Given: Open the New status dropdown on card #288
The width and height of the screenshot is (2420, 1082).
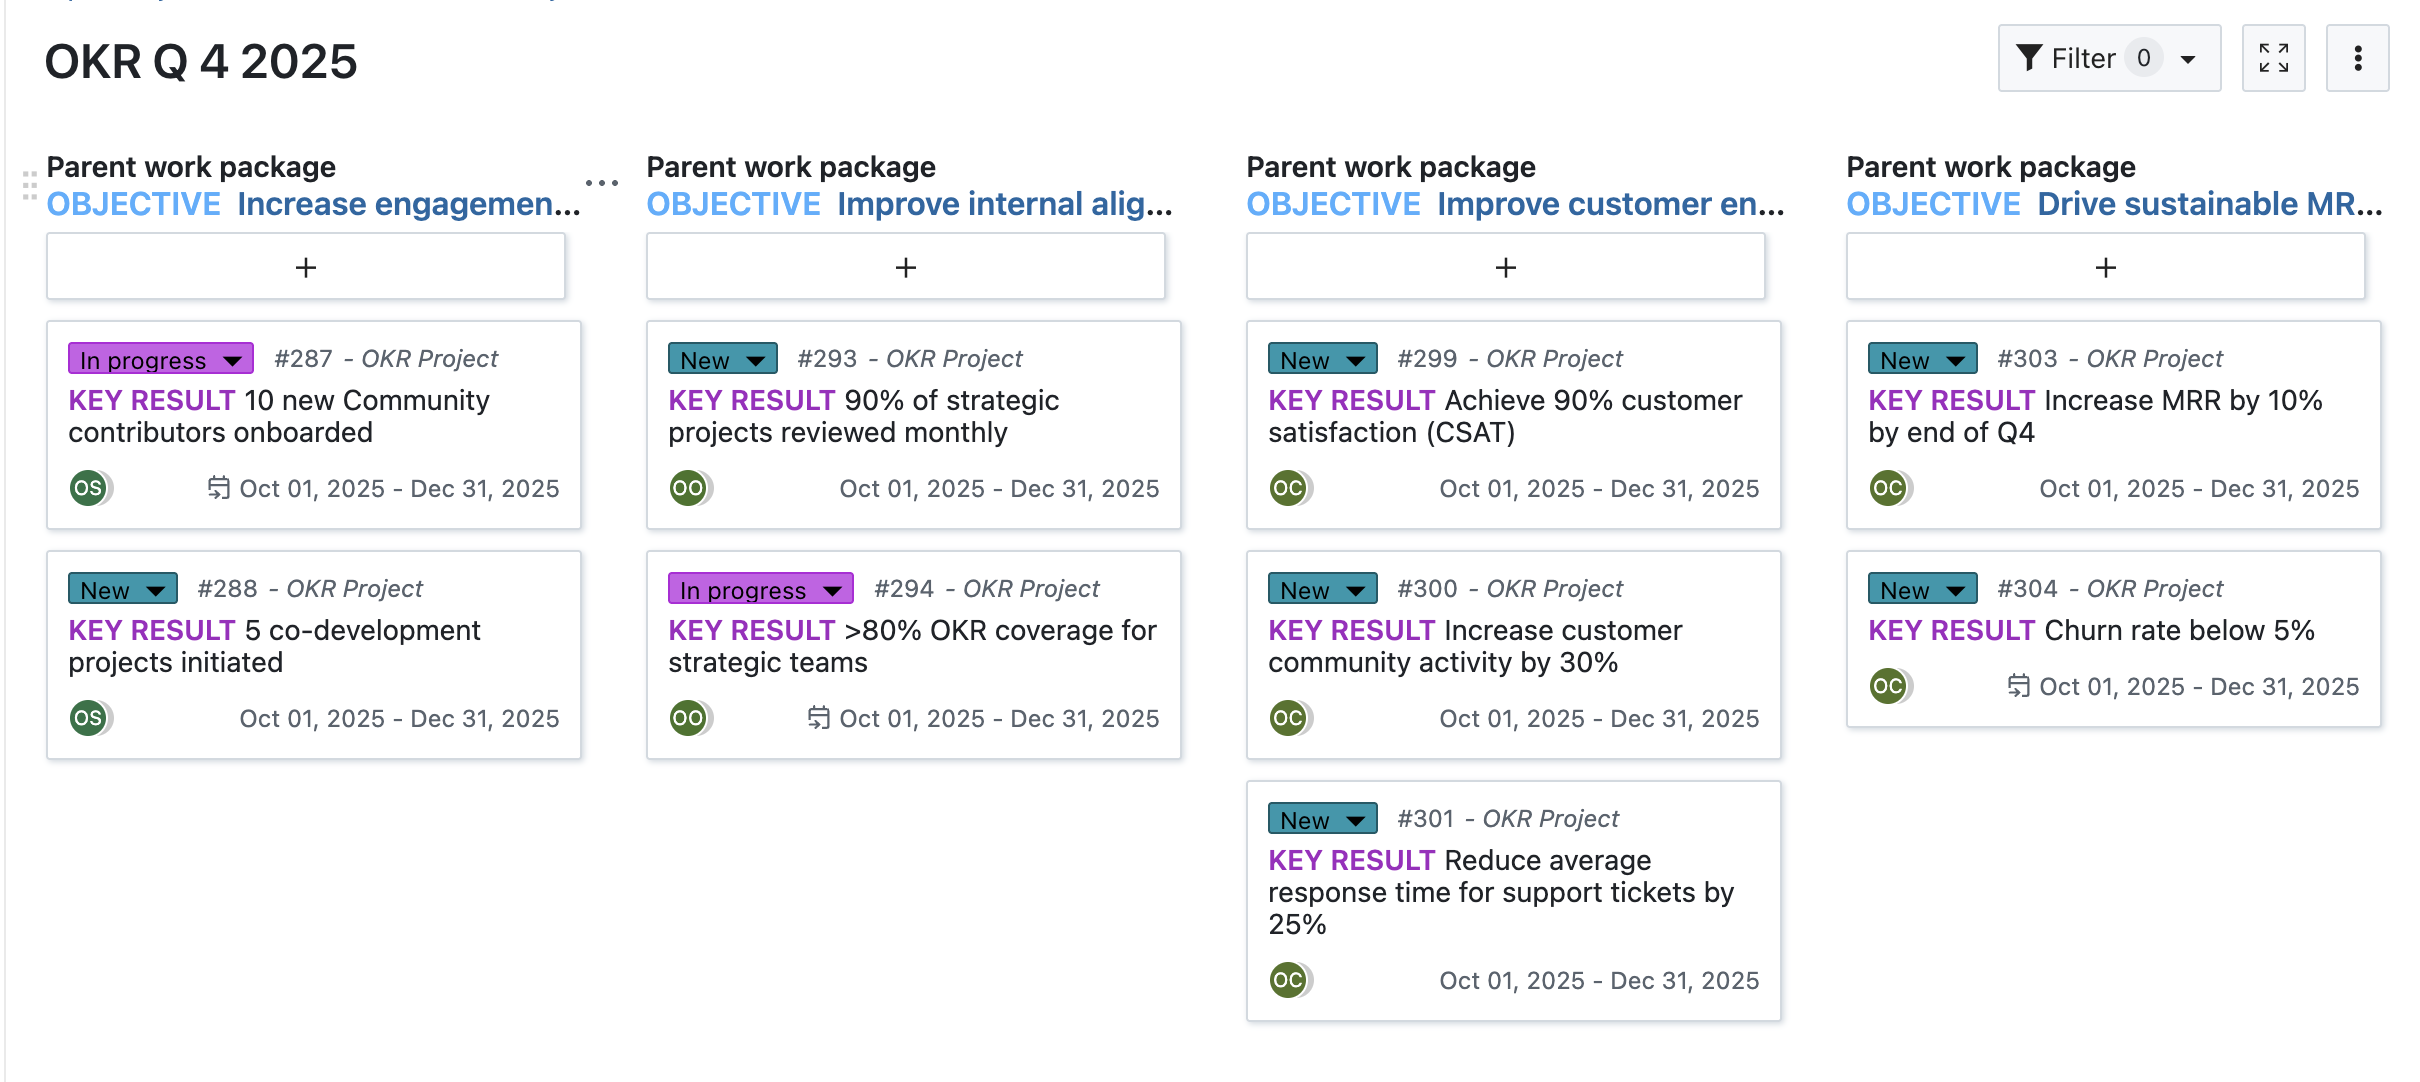Looking at the screenshot, I should click(x=157, y=589).
